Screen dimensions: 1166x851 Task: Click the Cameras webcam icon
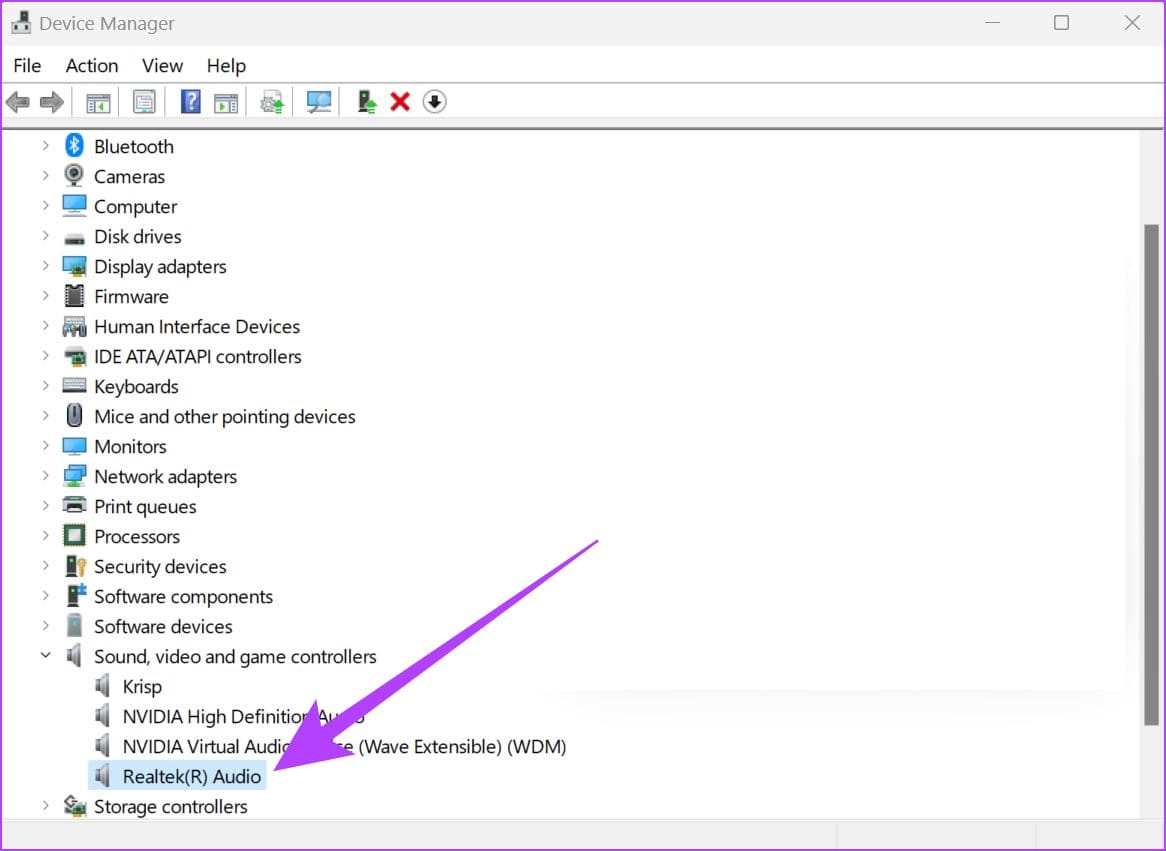(x=74, y=176)
